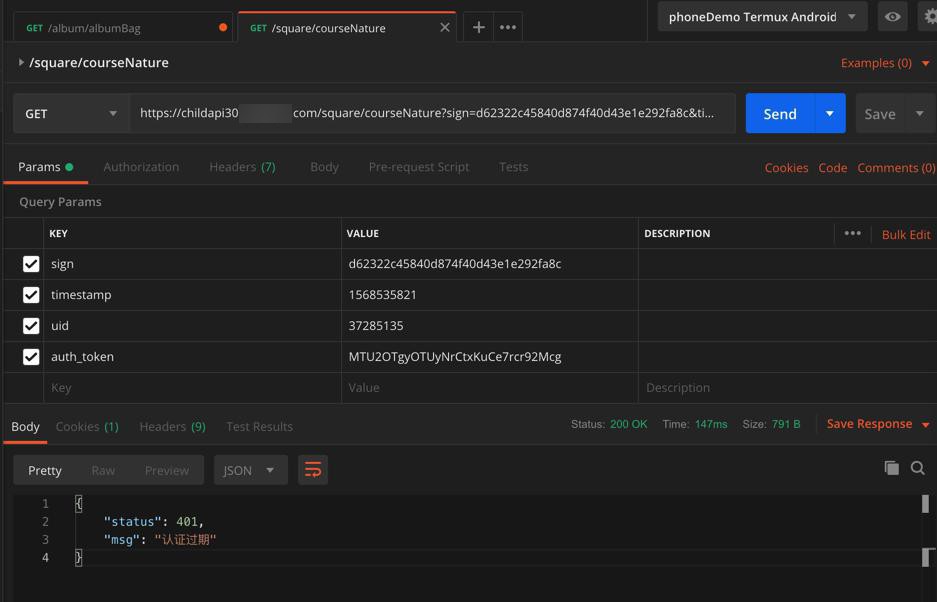Open the Comments (0) link
This screenshot has width=937, height=602.
click(x=896, y=168)
